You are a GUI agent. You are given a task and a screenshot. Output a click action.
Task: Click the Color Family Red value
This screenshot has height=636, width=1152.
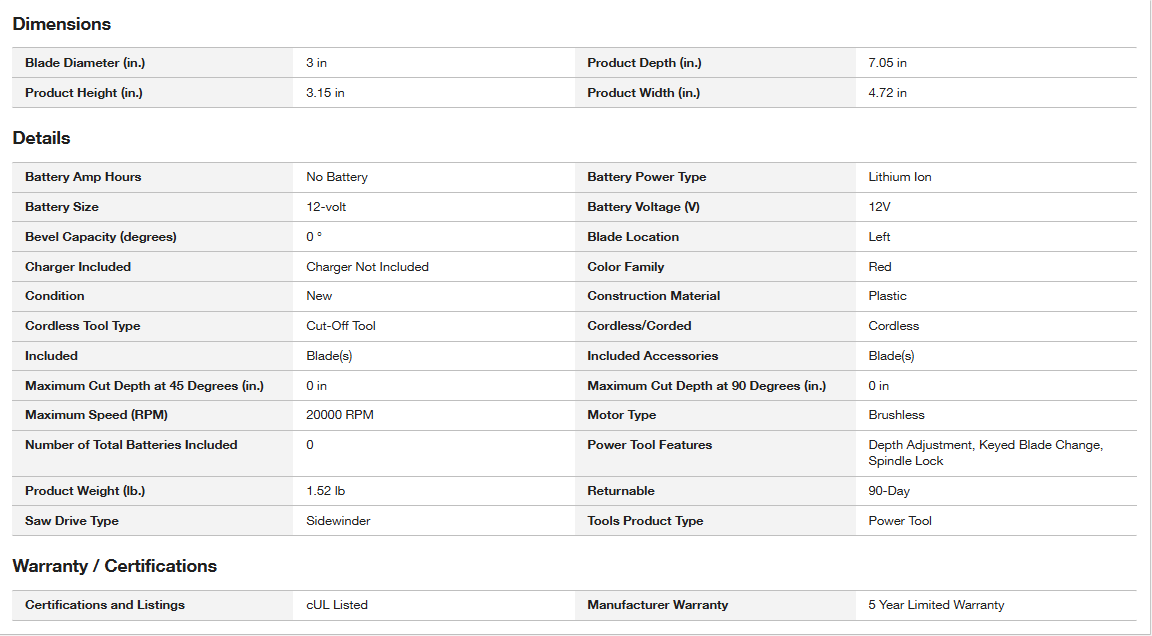(879, 267)
